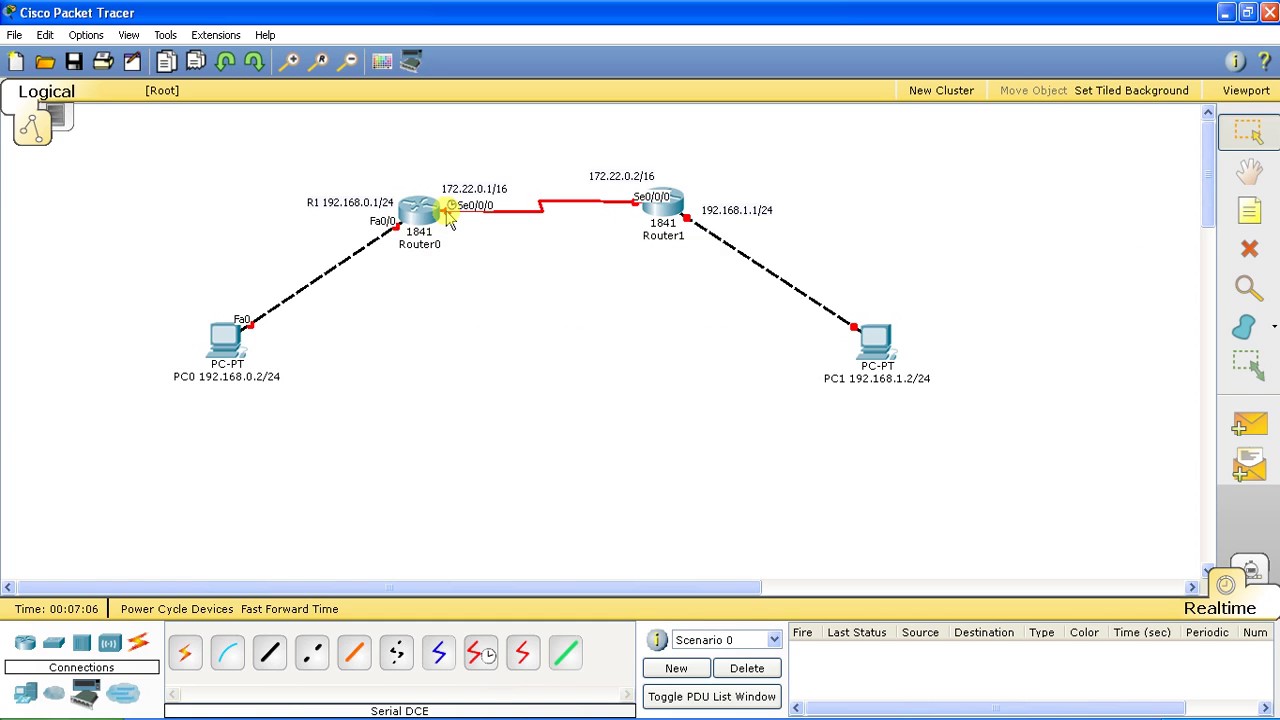
Task: Add a Complex PDU open envelope
Action: 1249,465
